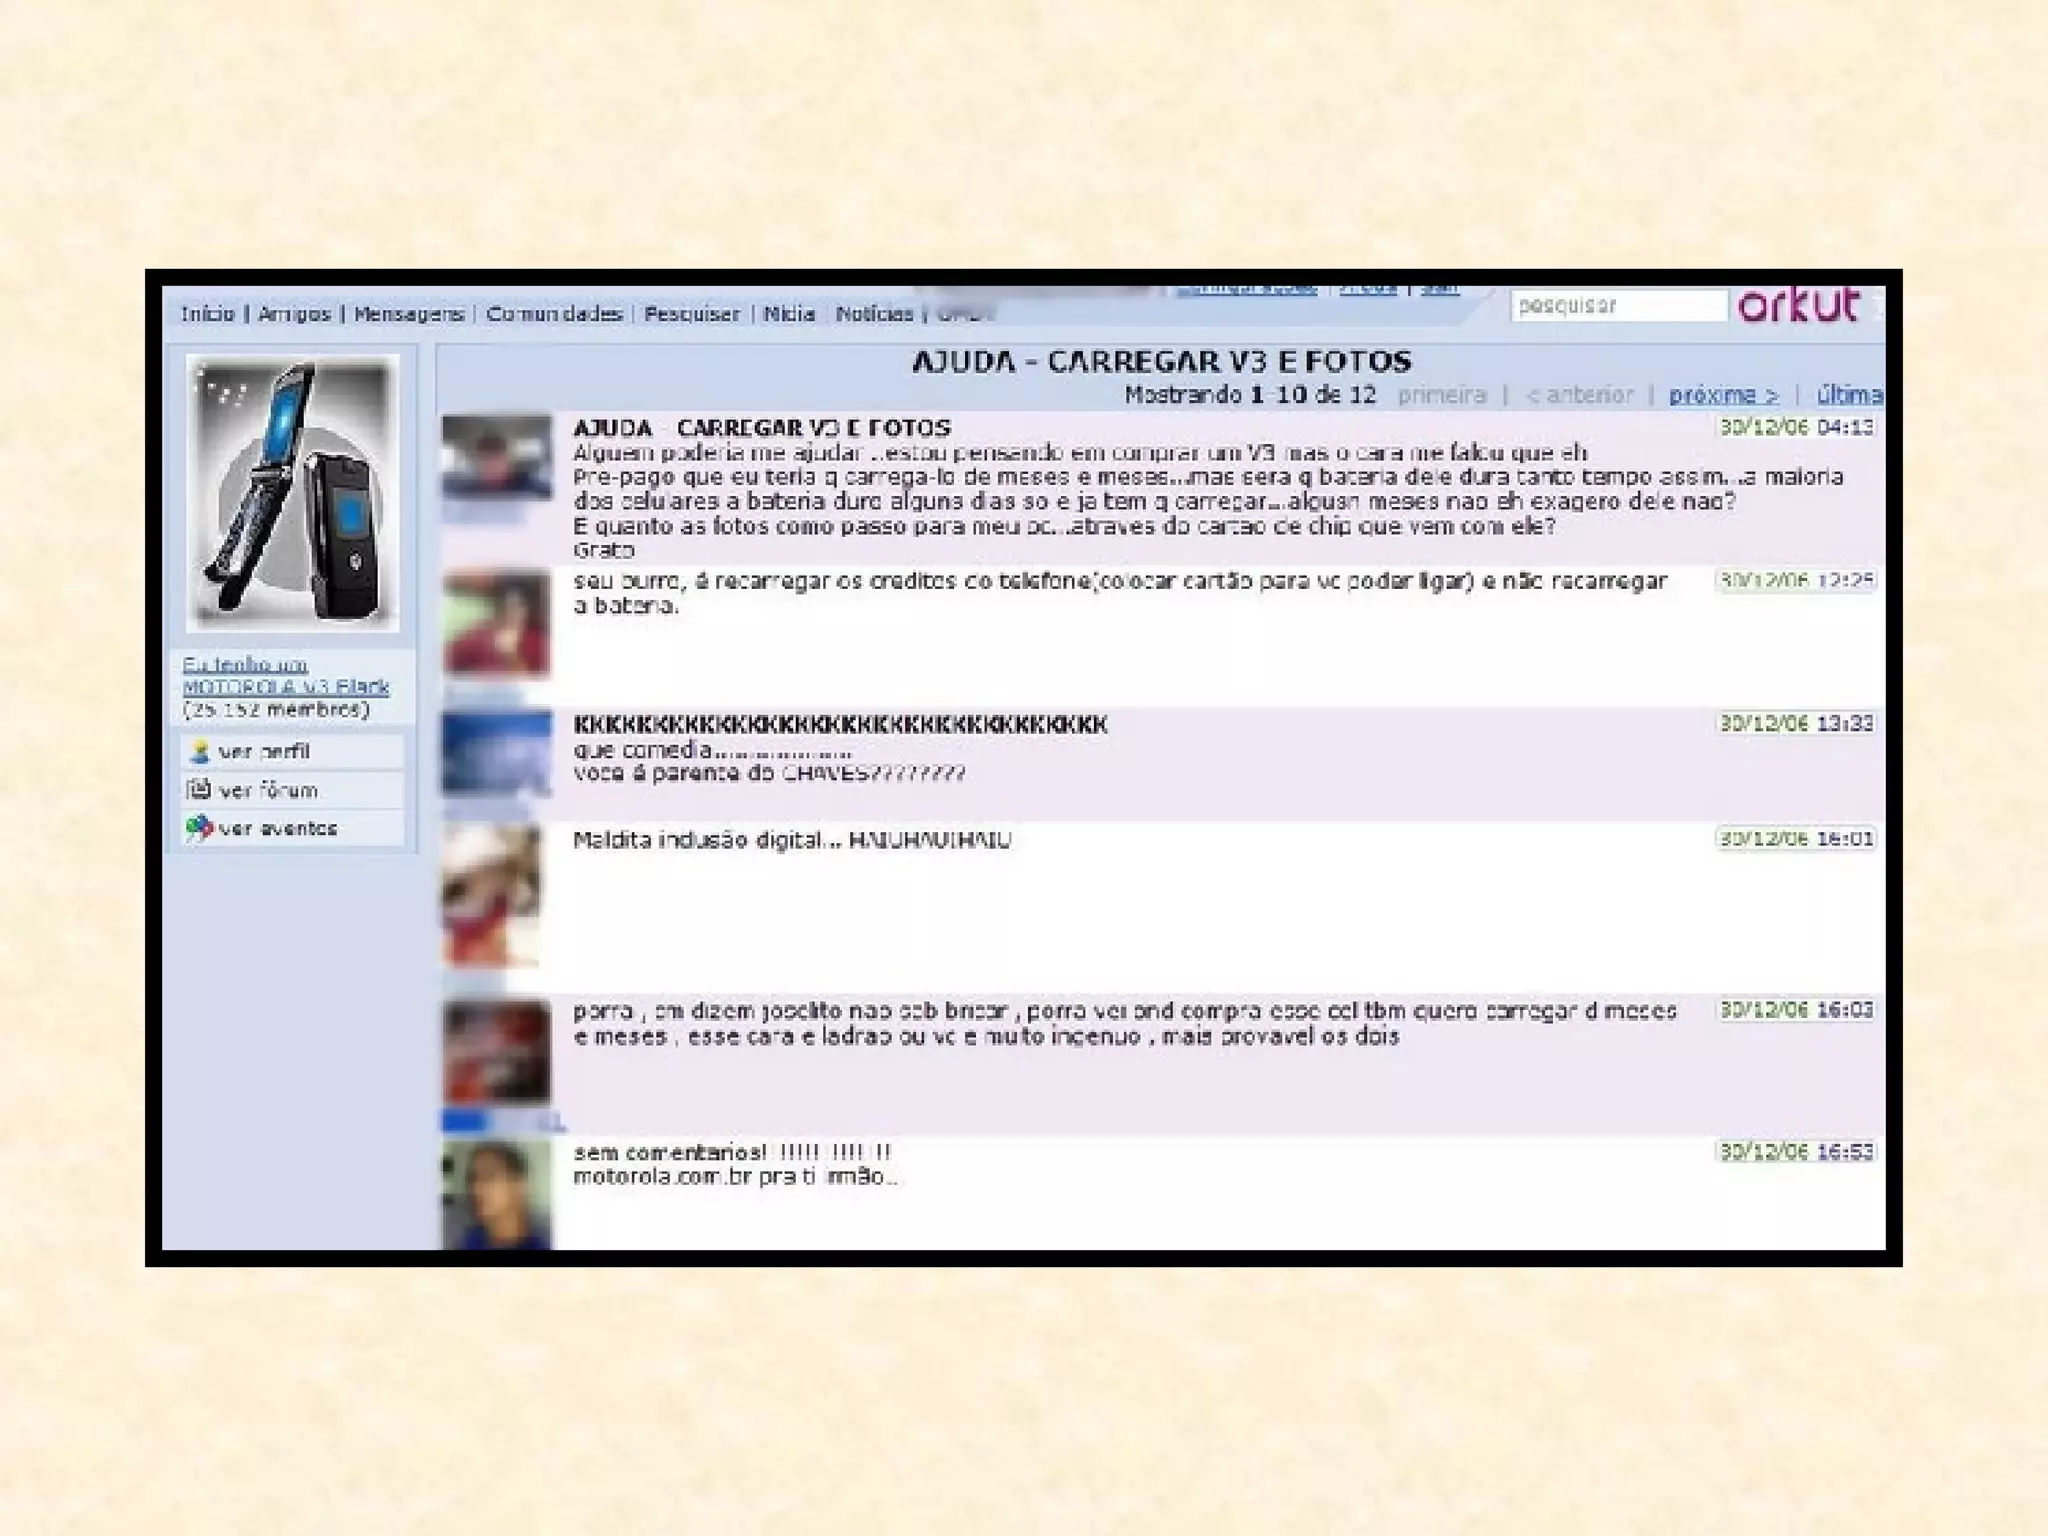Go to próxima page of posts
Screen dimensions: 2048x1536
point(1723,395)
